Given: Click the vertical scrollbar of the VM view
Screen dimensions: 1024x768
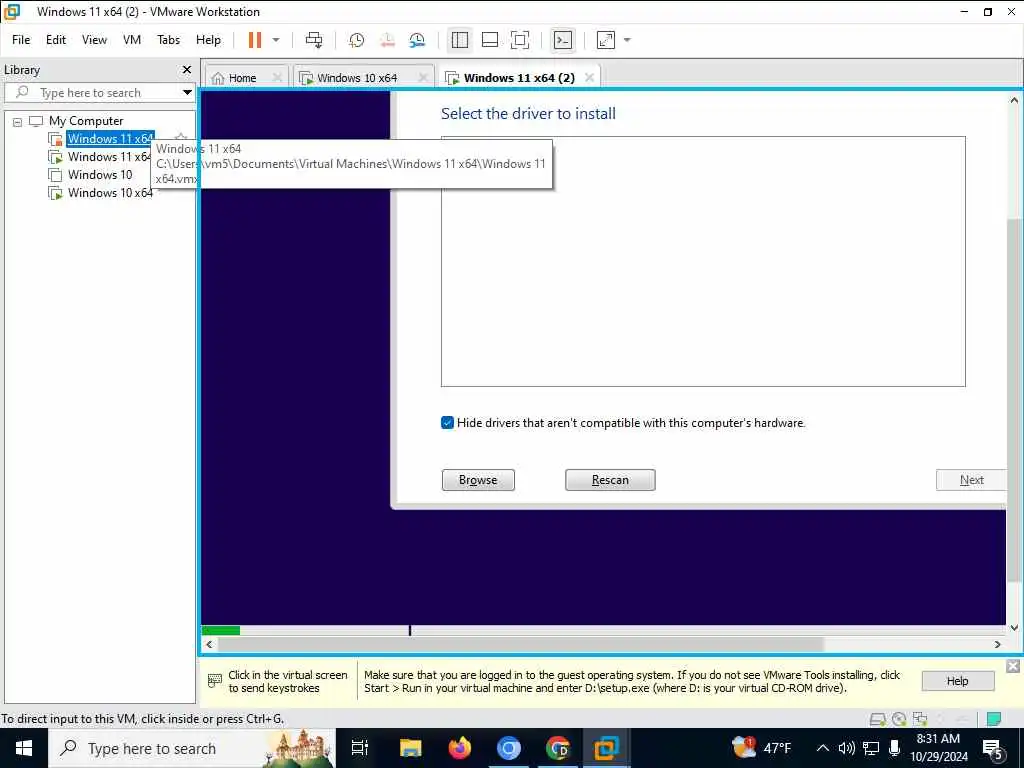Looking at the screenshot, I should point(1014,398).
